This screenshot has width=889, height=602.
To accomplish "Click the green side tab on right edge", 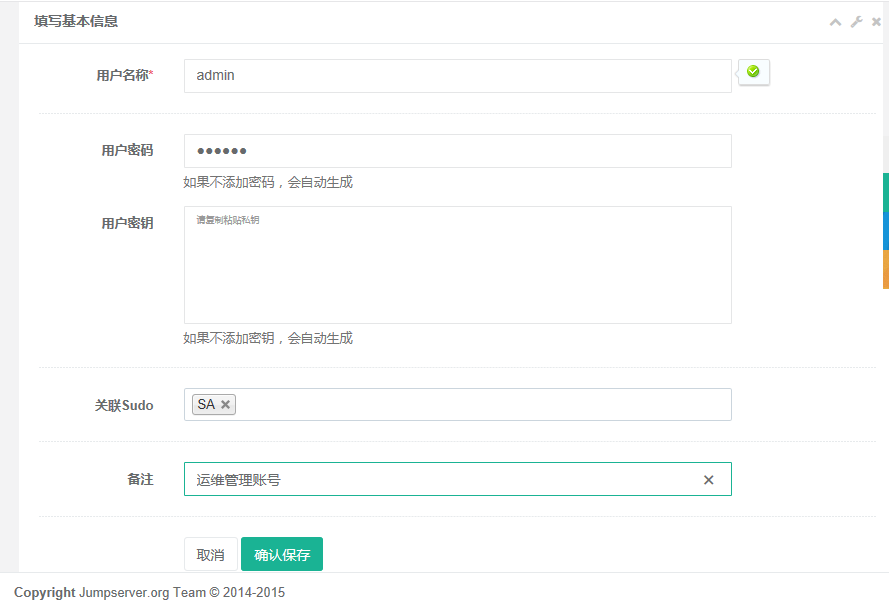I will (886, 193).
